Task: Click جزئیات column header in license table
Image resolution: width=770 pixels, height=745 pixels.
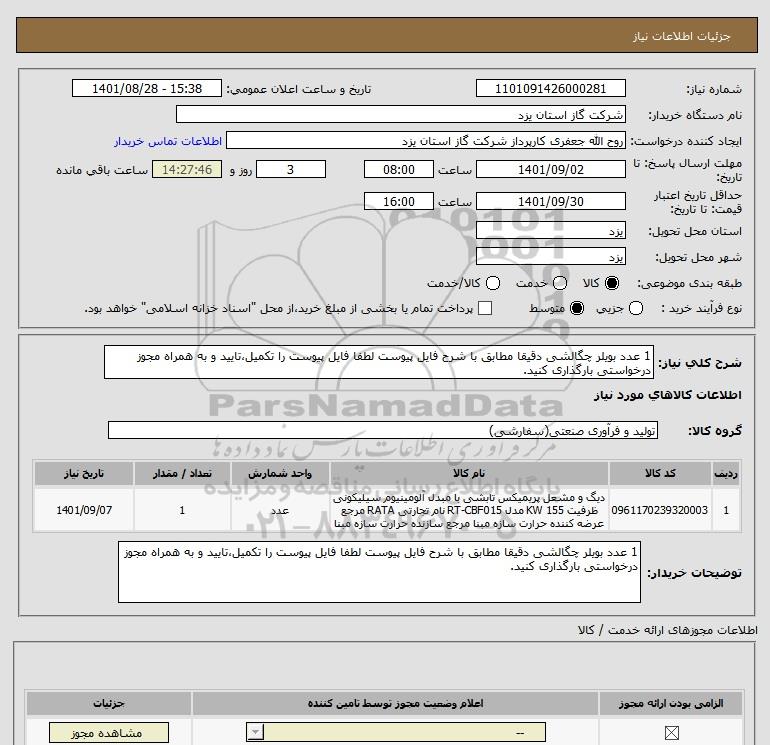Action: [109, 703]
